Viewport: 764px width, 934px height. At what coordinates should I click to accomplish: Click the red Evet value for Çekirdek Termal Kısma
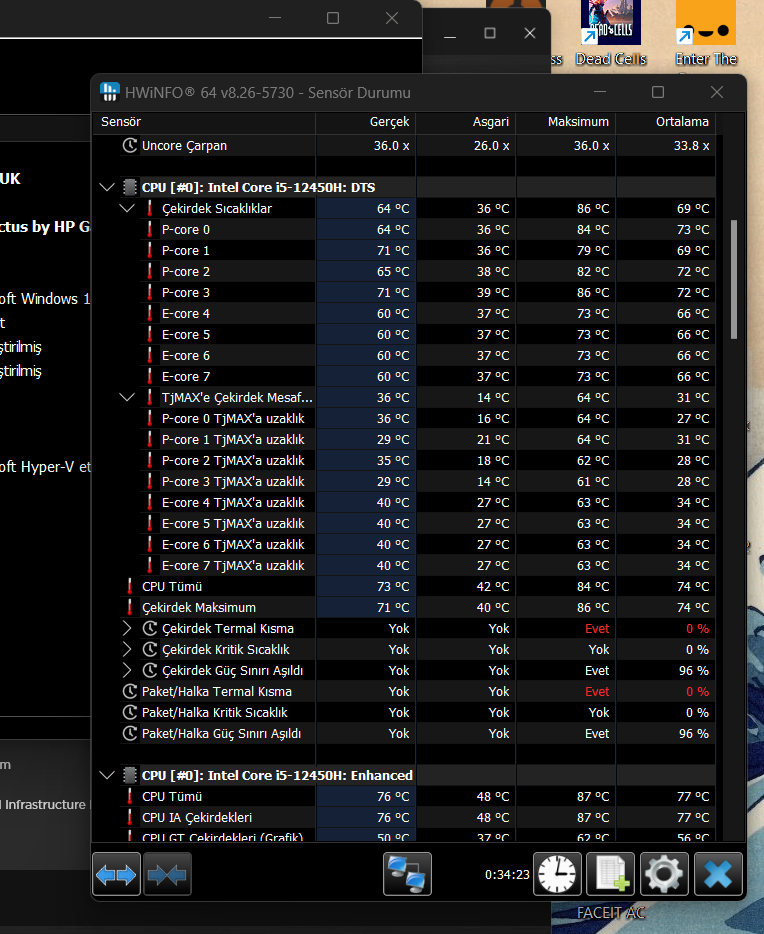tap(597, 628)
